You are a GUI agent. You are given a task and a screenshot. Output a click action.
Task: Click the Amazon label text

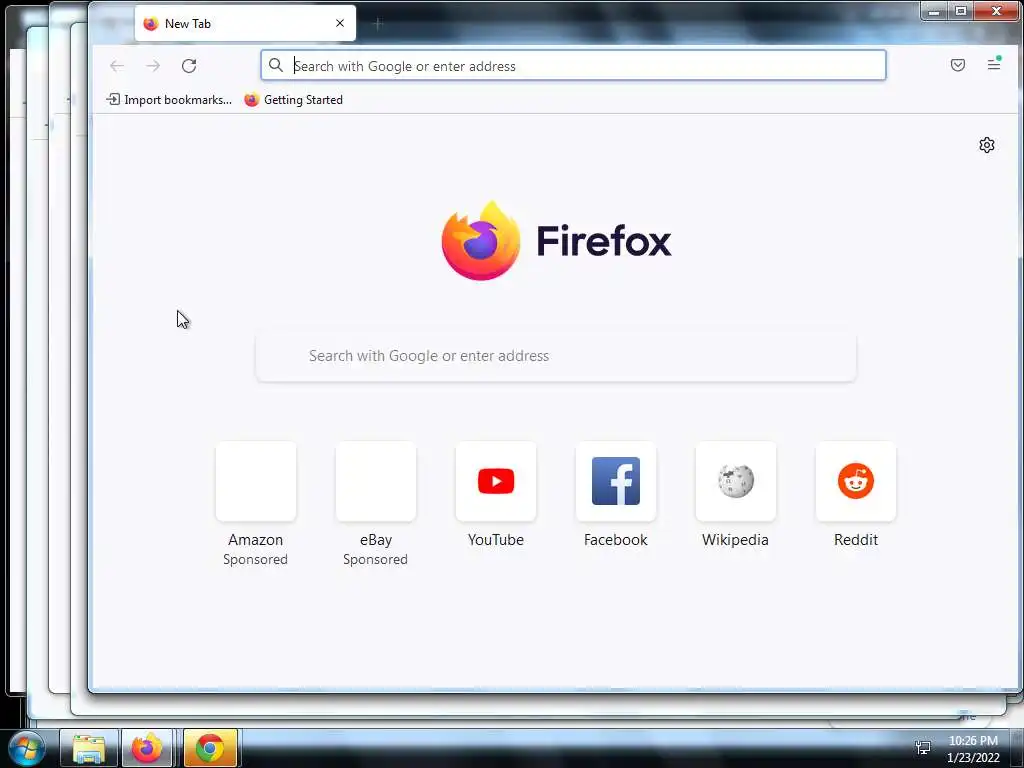(255, 540)
